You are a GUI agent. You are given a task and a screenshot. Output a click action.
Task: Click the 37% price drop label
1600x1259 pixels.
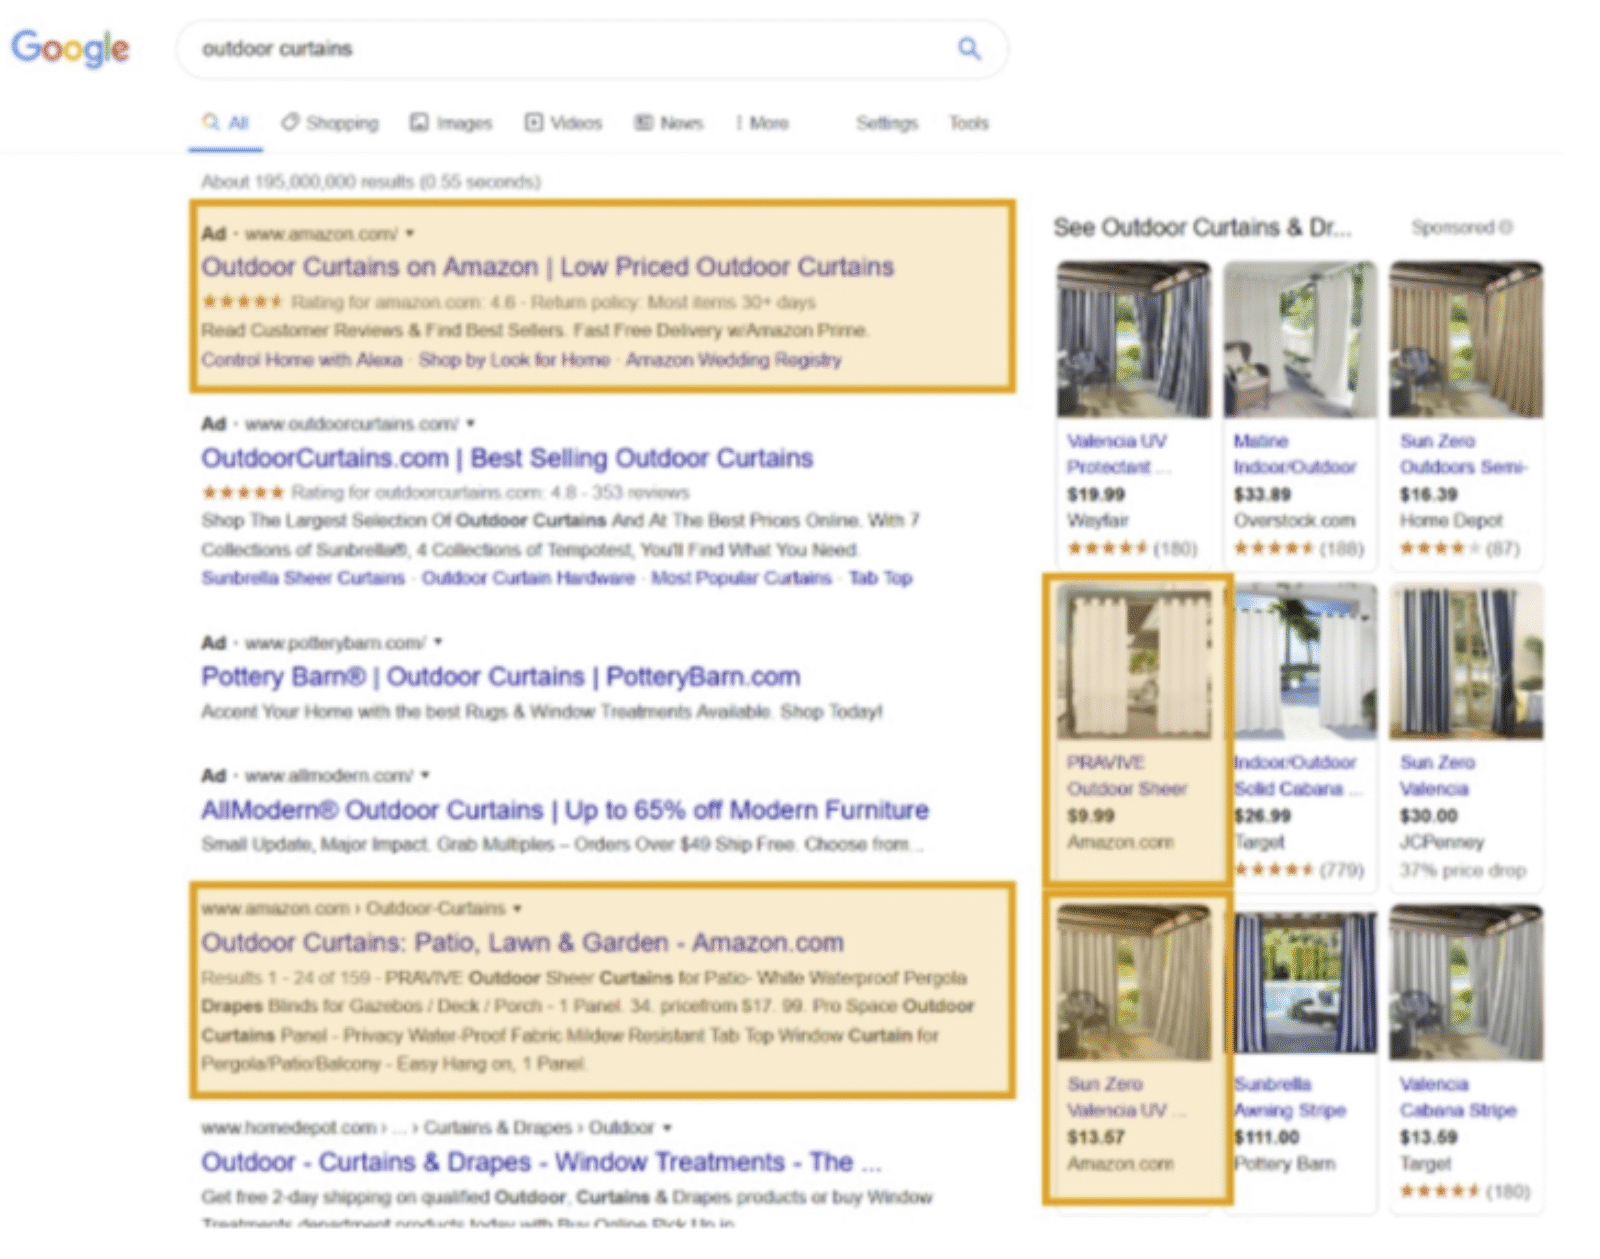click(1463, 870)
